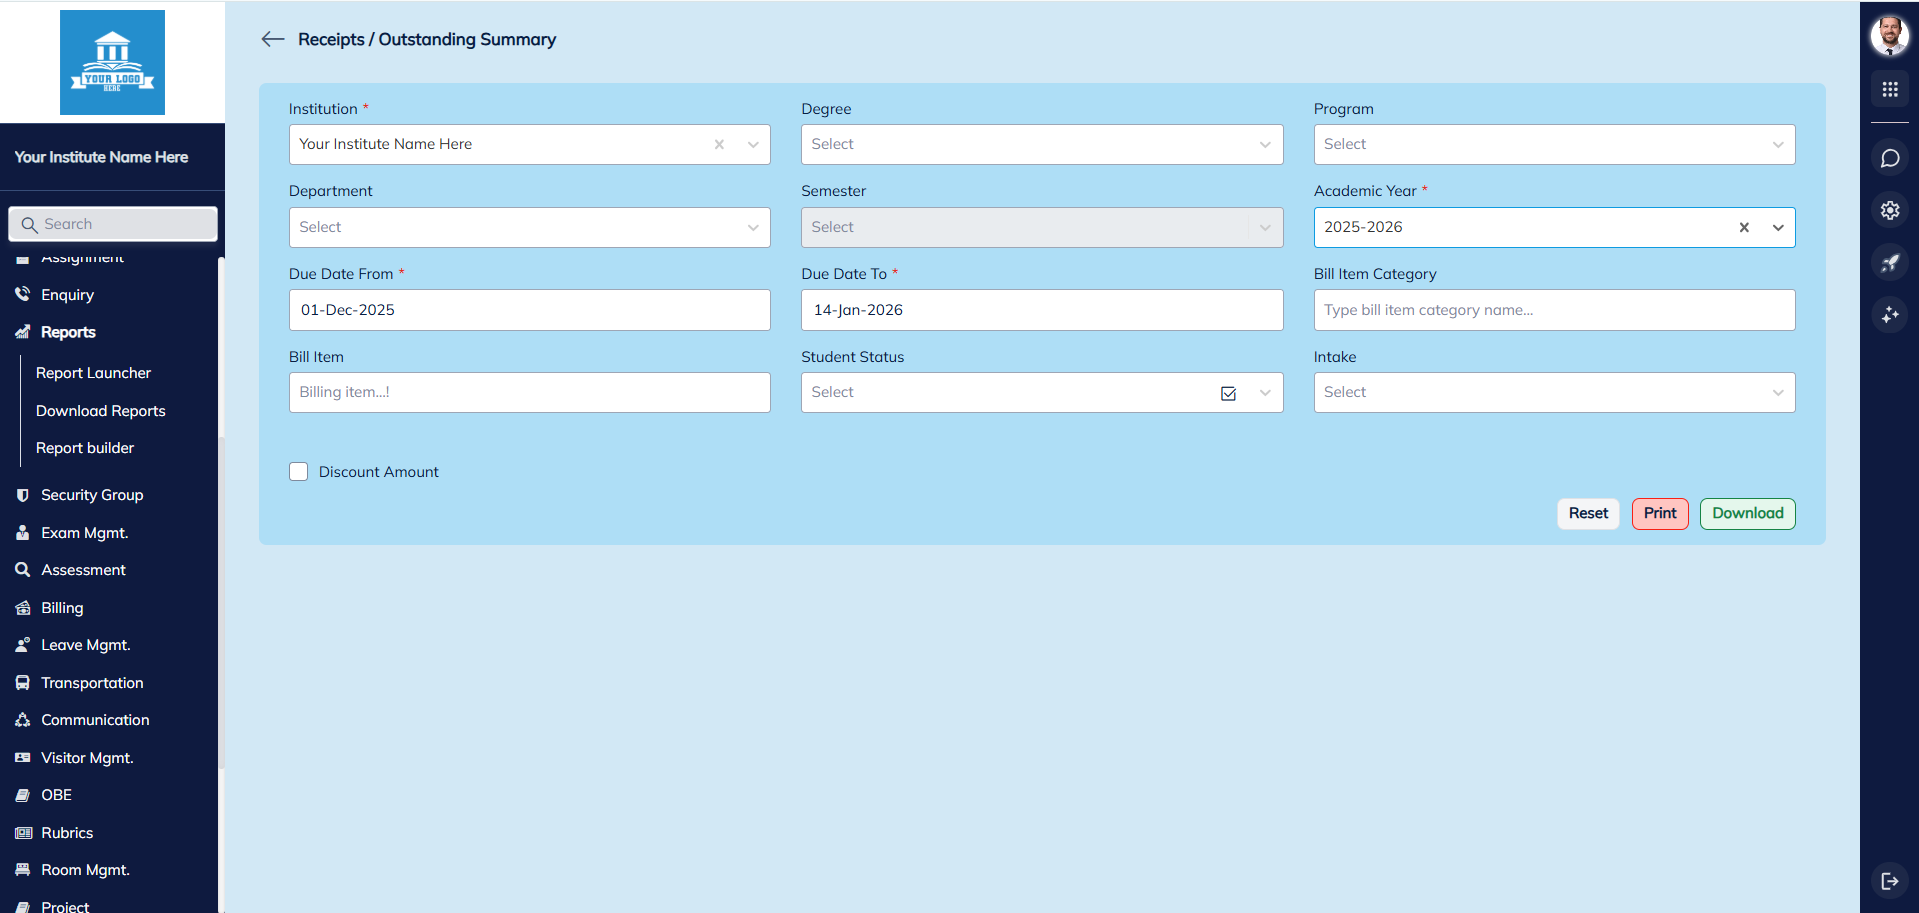Click the green Download button

[1747, 513]
